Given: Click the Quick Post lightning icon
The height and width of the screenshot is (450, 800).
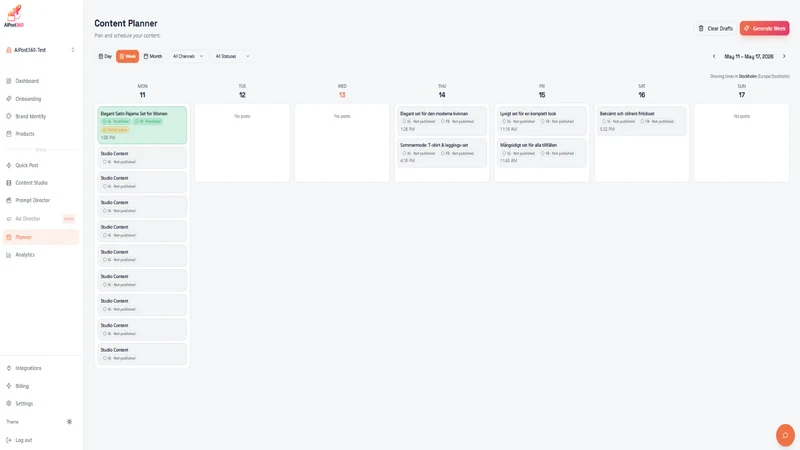Looking at the screenshot, I should coord(9,165).
